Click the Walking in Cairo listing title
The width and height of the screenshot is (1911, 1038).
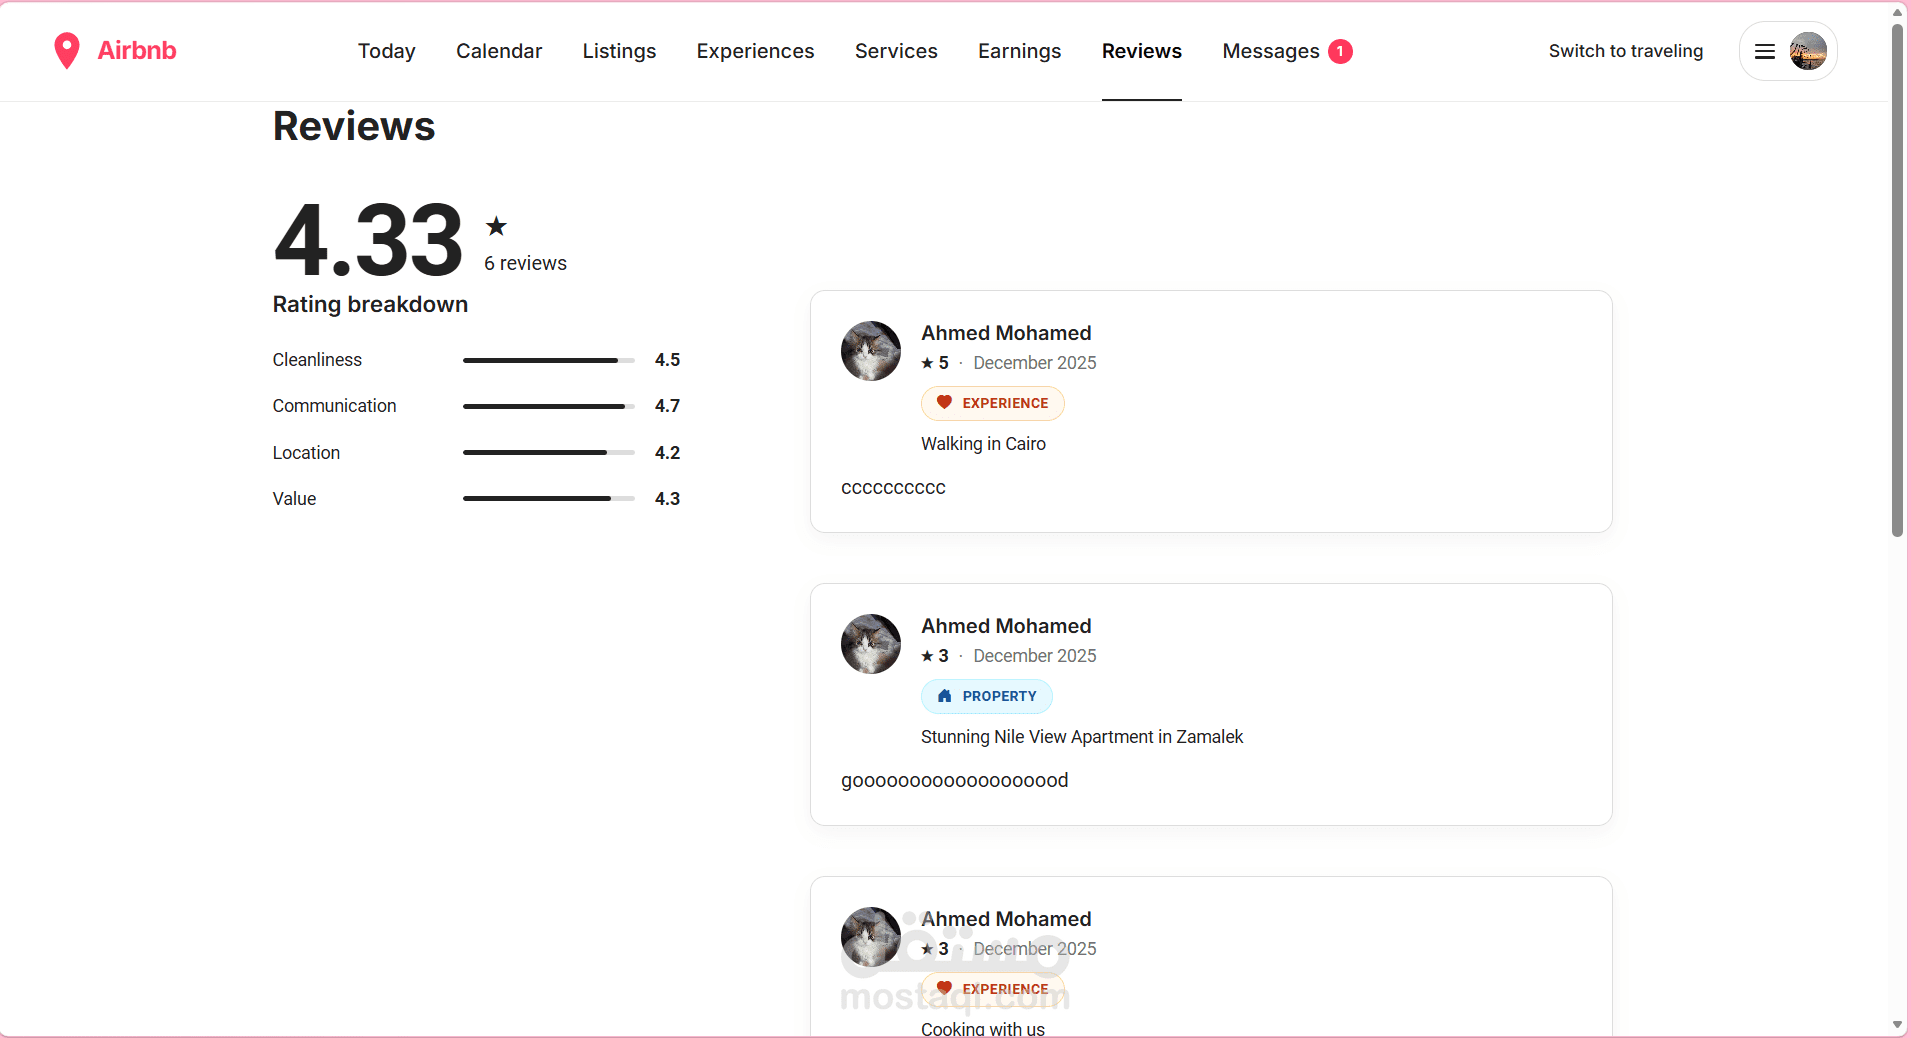tap(983, 444)
